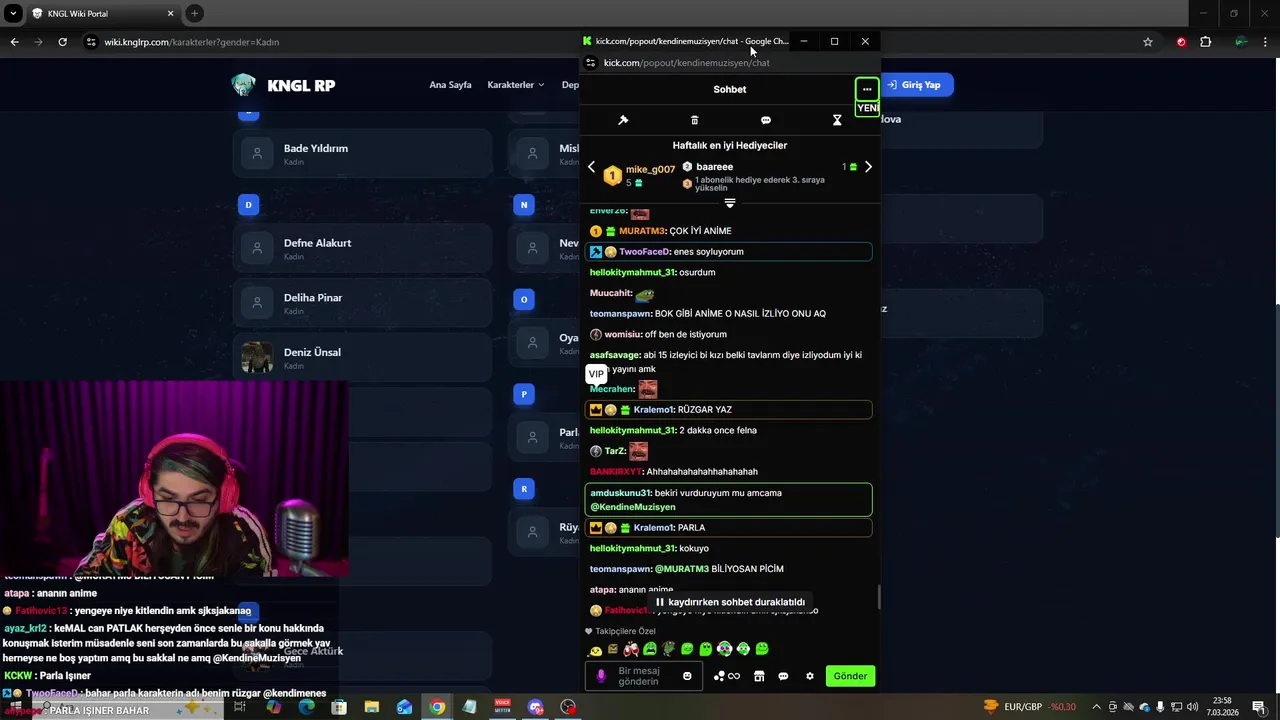The height and width of the screenshot is (720, 1280).
Task: Open Bade Yıldırım character card
Action: (x=362, y=154)
